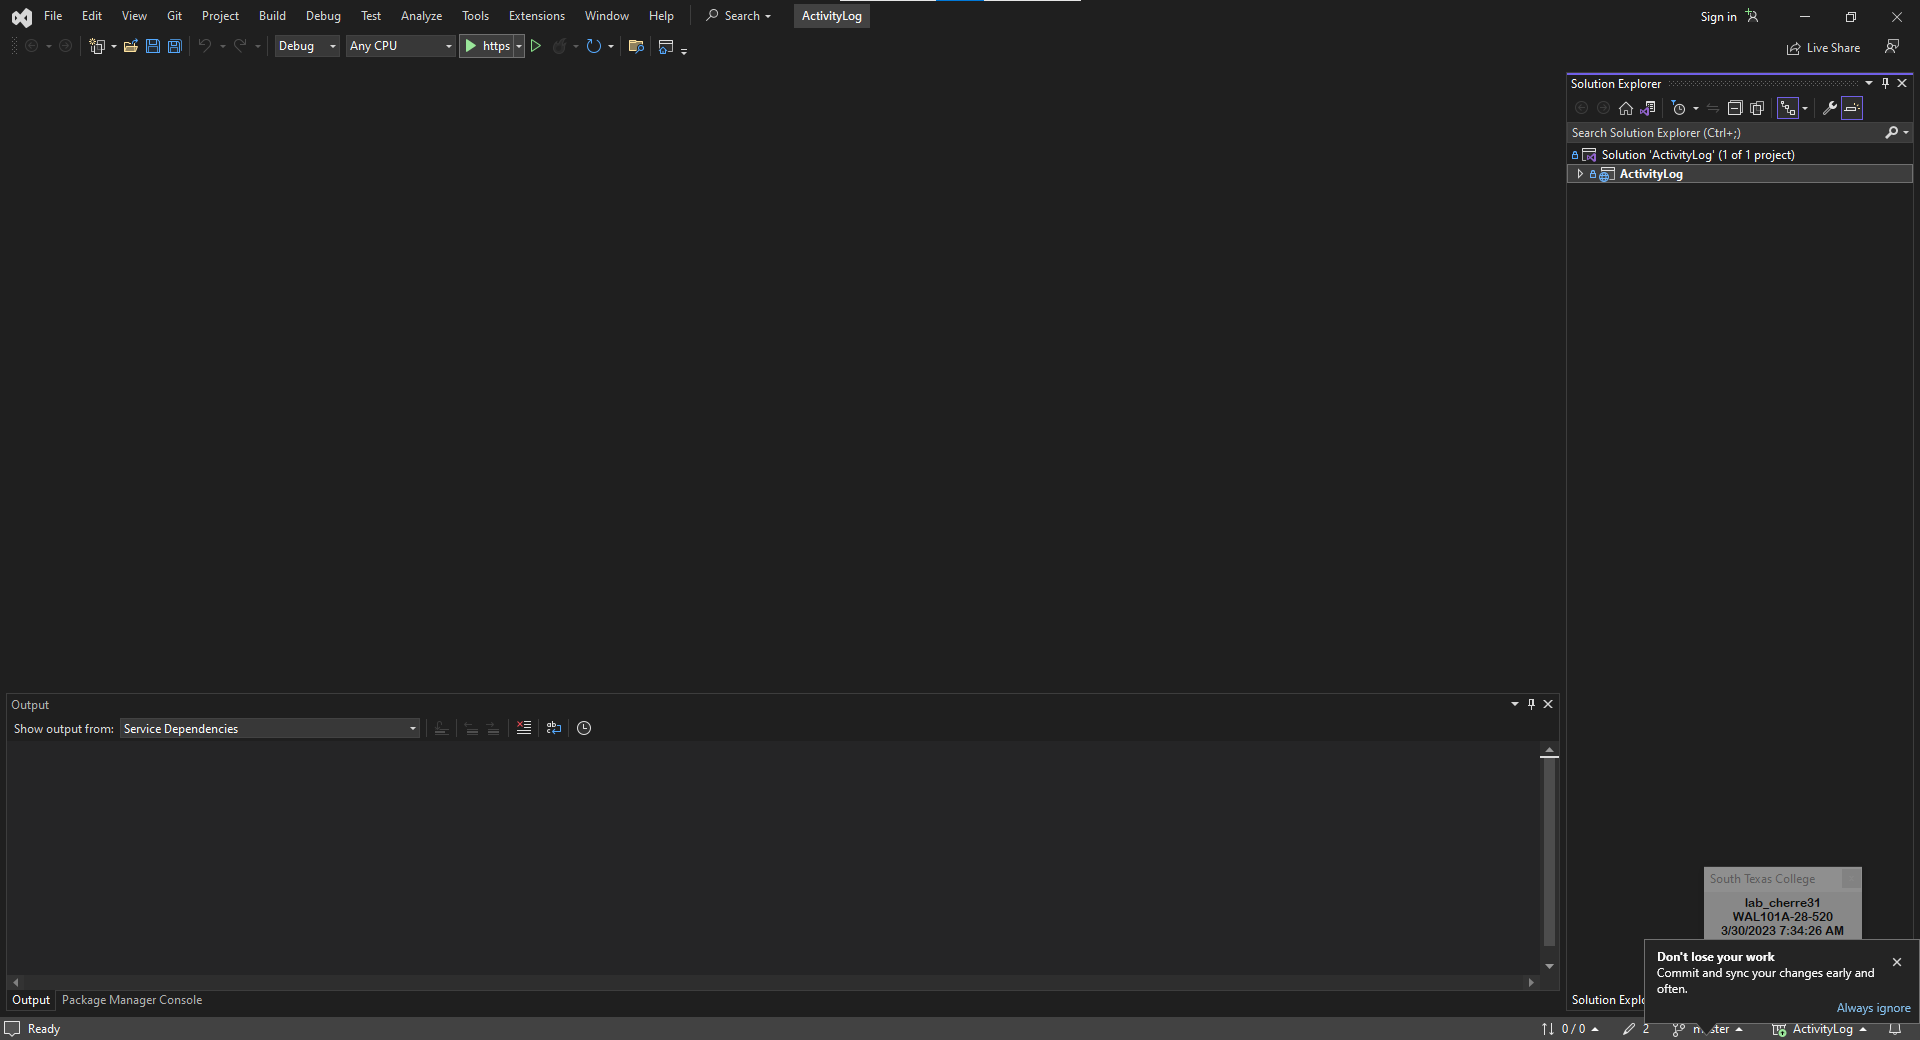Click the pending changes pencil count in status bar
1920x1040 pixels.
tap(1636, 1029)
